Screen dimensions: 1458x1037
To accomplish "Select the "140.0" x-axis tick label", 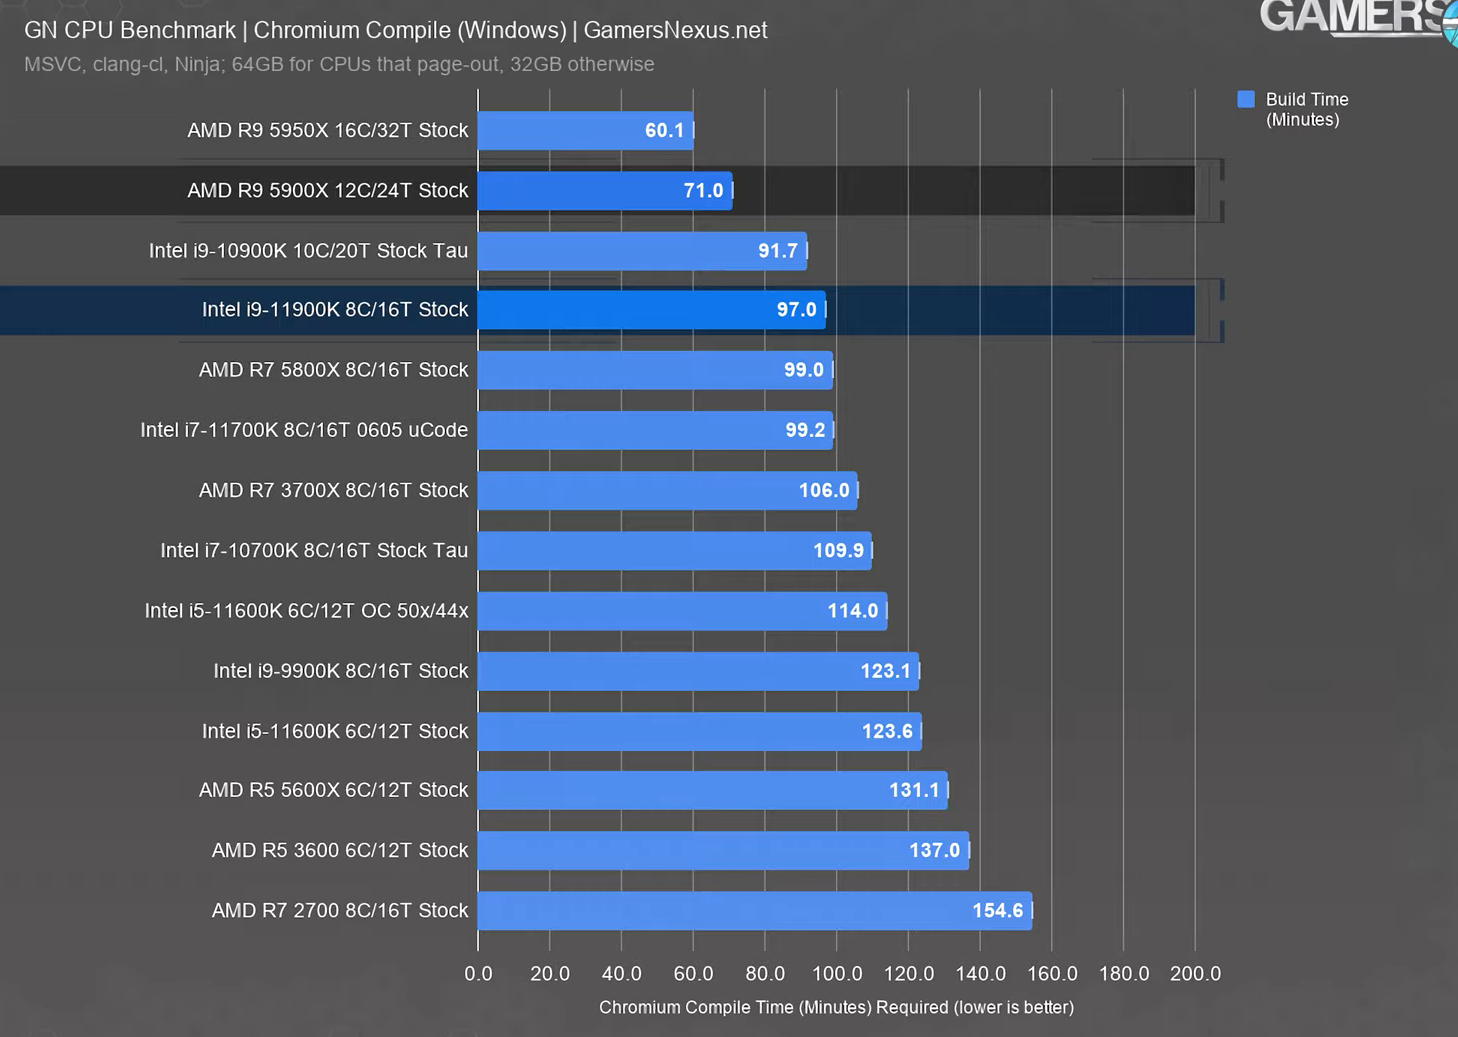I will pos(980,973).
